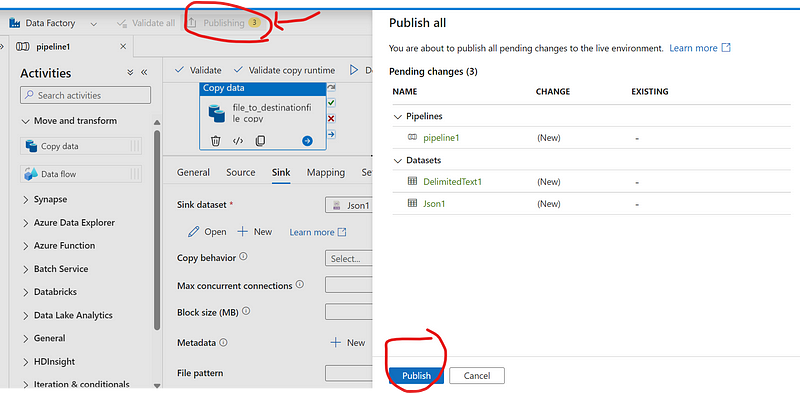Image resolution: width=800 pixels, height=394 pixels.
Task: Click the pipeline1 tab icon
Action: click(22, 46)
